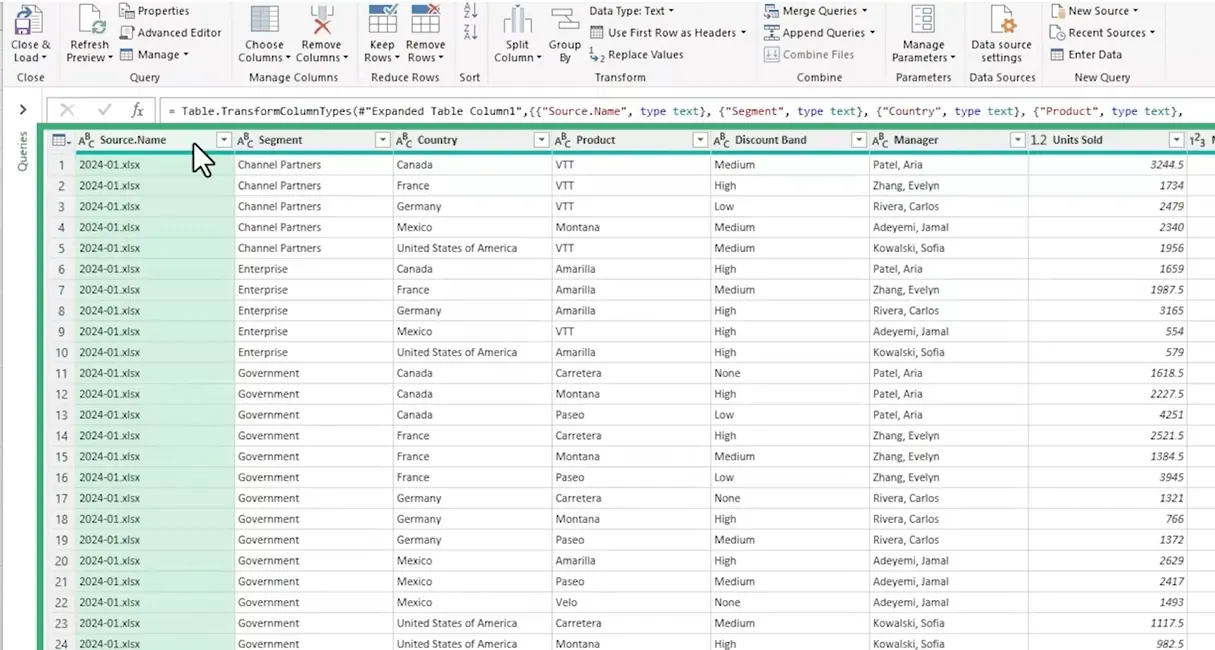Open the New Source menu
Viewport: 1215px width, 650px height.
[1095, 11]
